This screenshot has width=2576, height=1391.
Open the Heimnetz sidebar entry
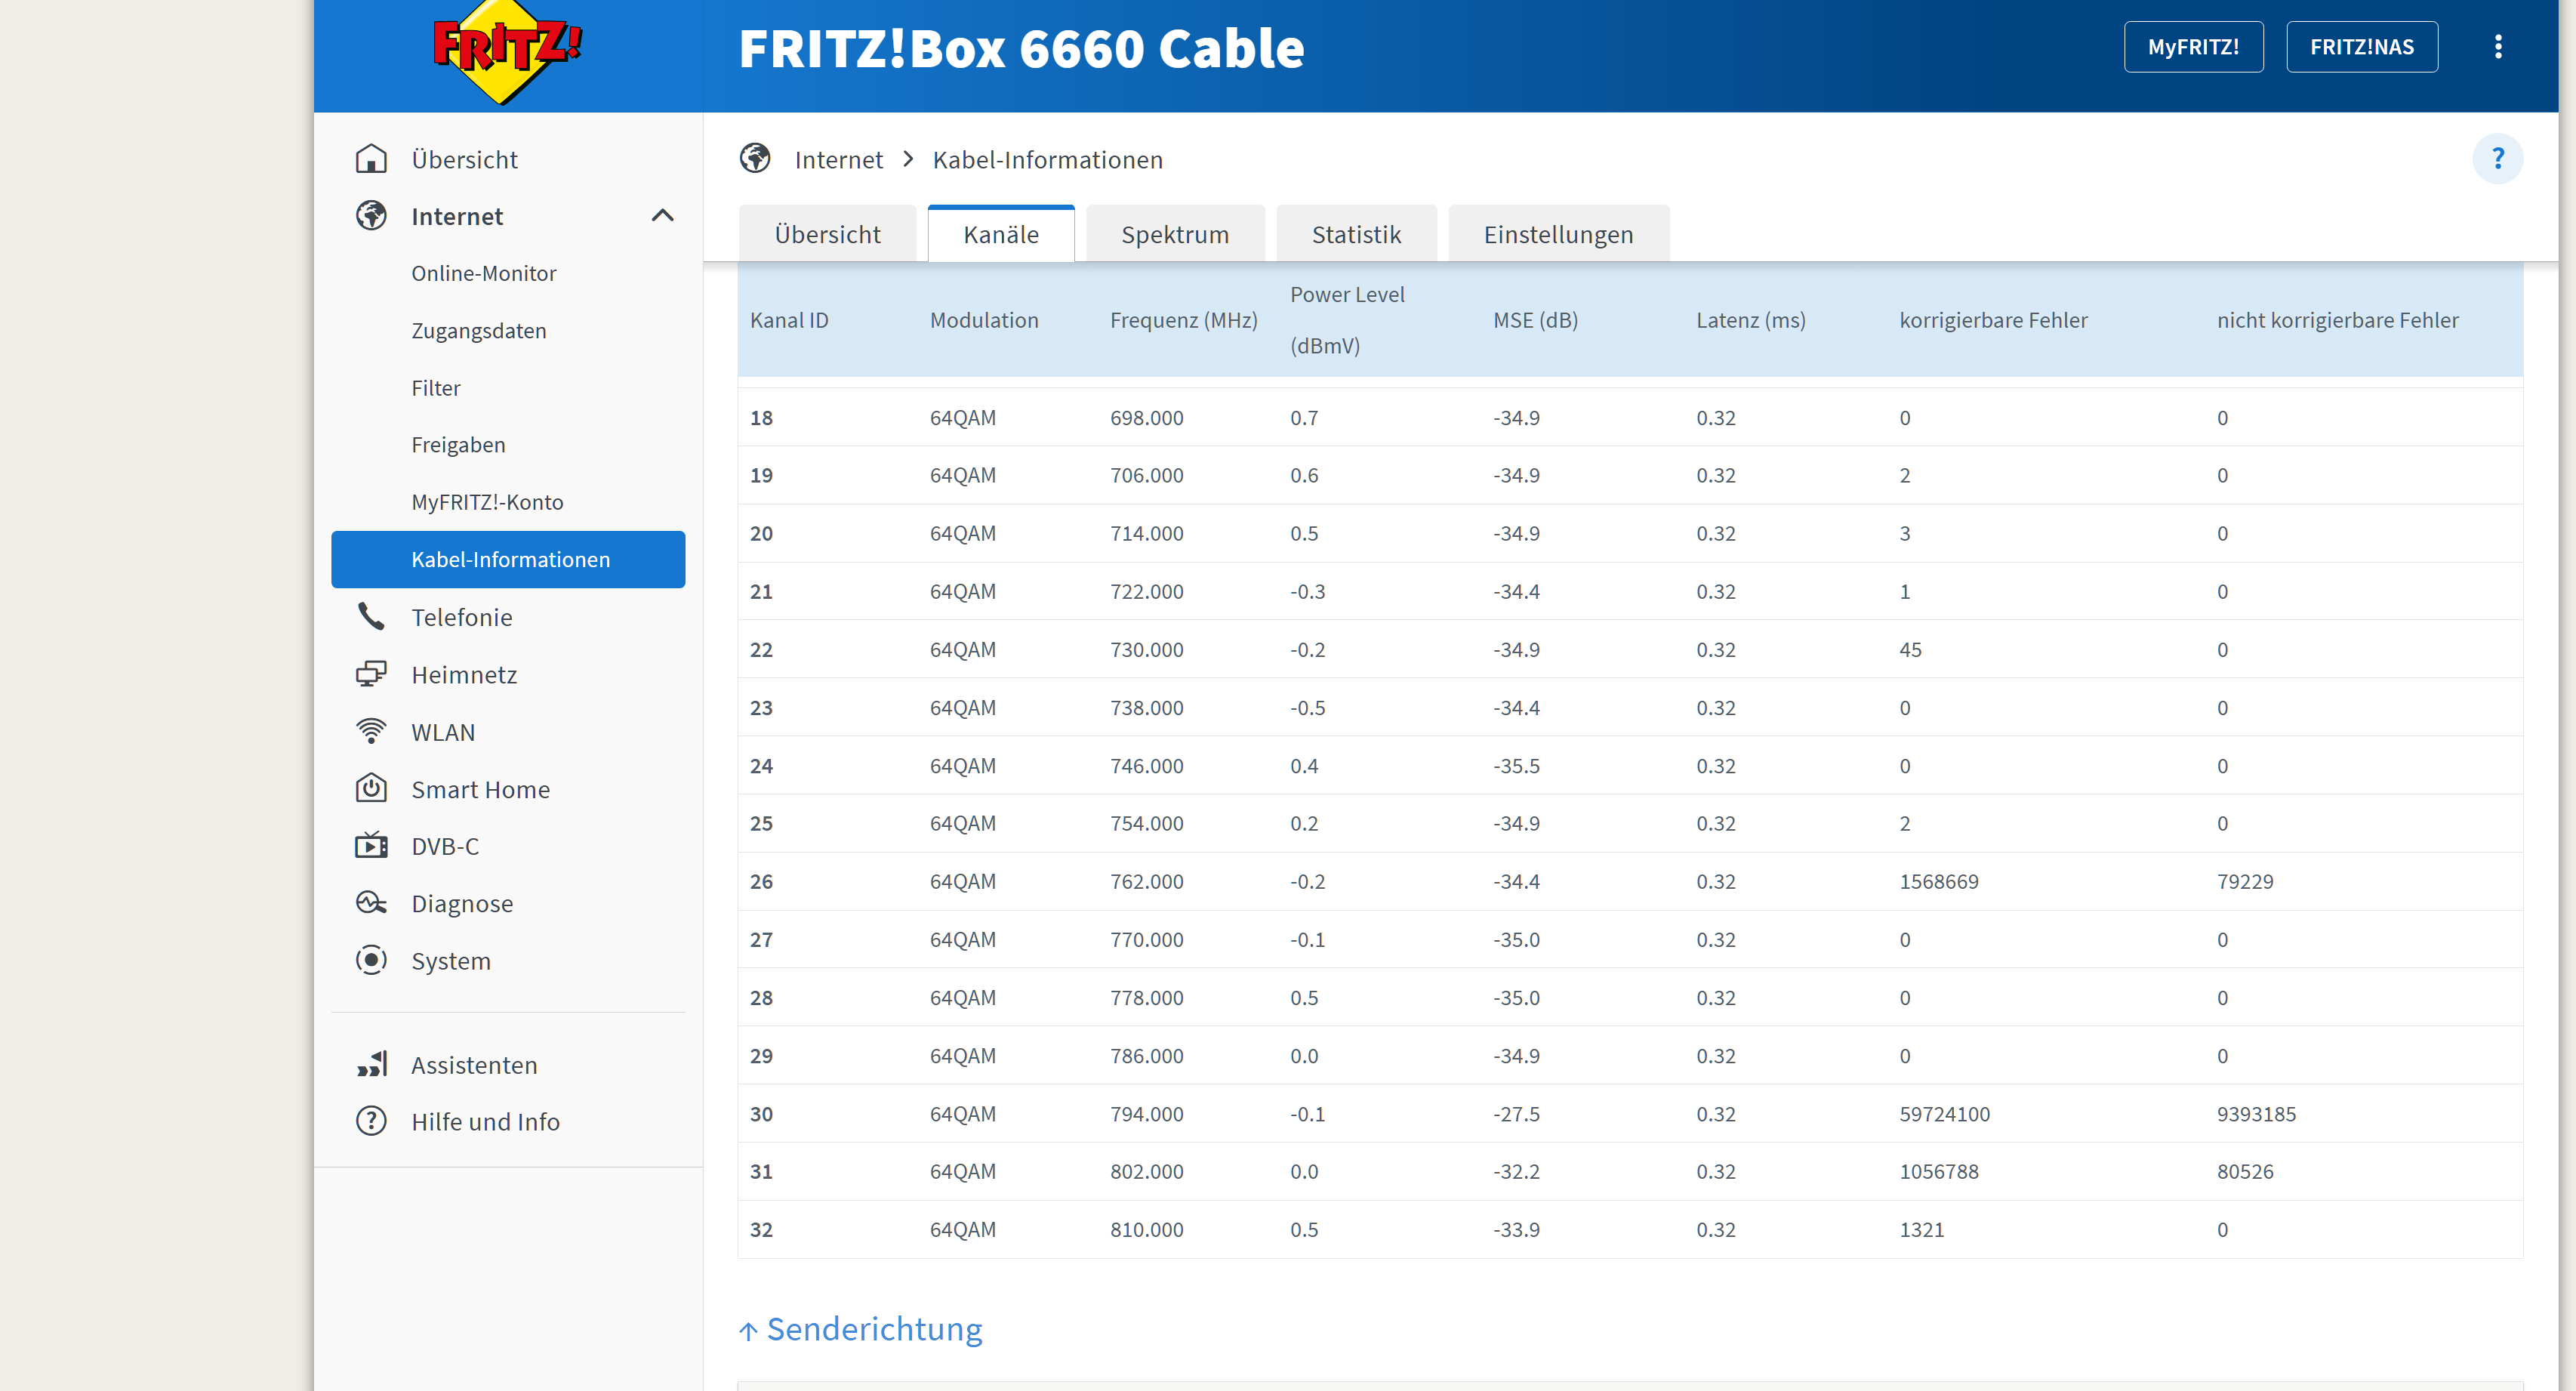click(464, 674)
